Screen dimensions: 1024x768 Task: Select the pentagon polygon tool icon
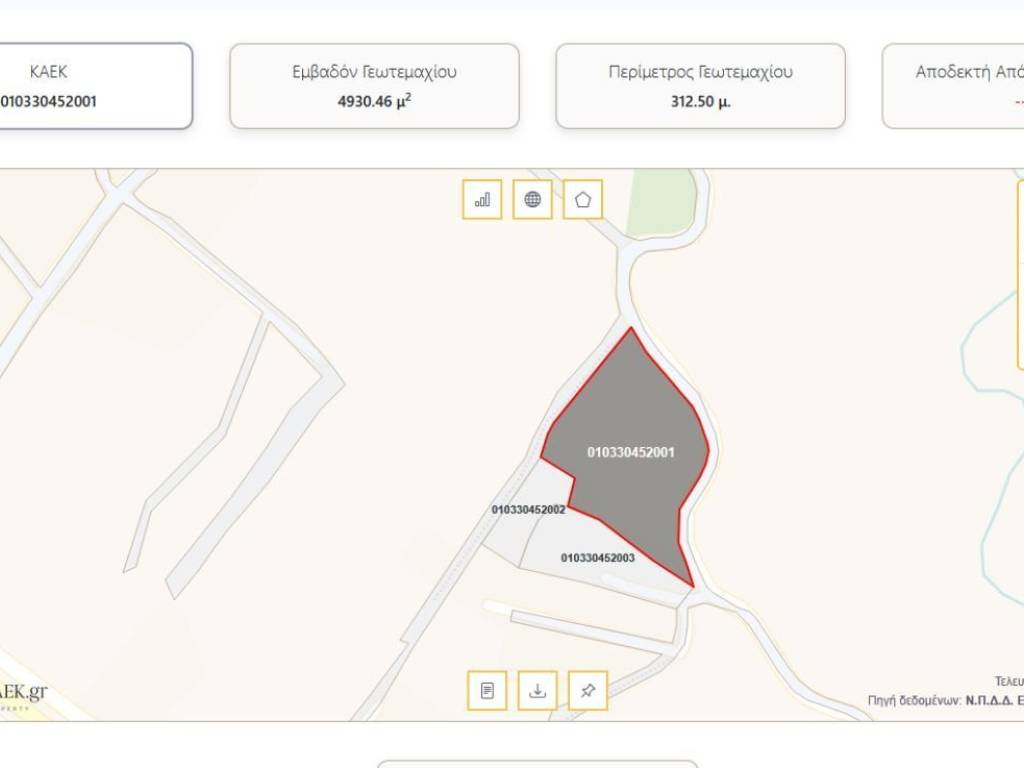tap(583, 199)
